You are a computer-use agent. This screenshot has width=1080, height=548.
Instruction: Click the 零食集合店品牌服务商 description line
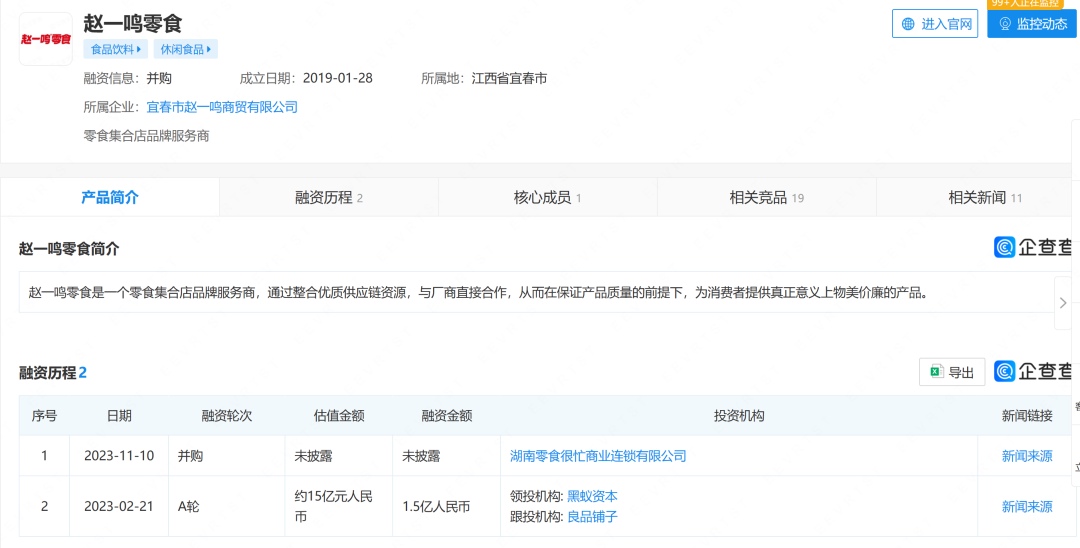[146, 136]
